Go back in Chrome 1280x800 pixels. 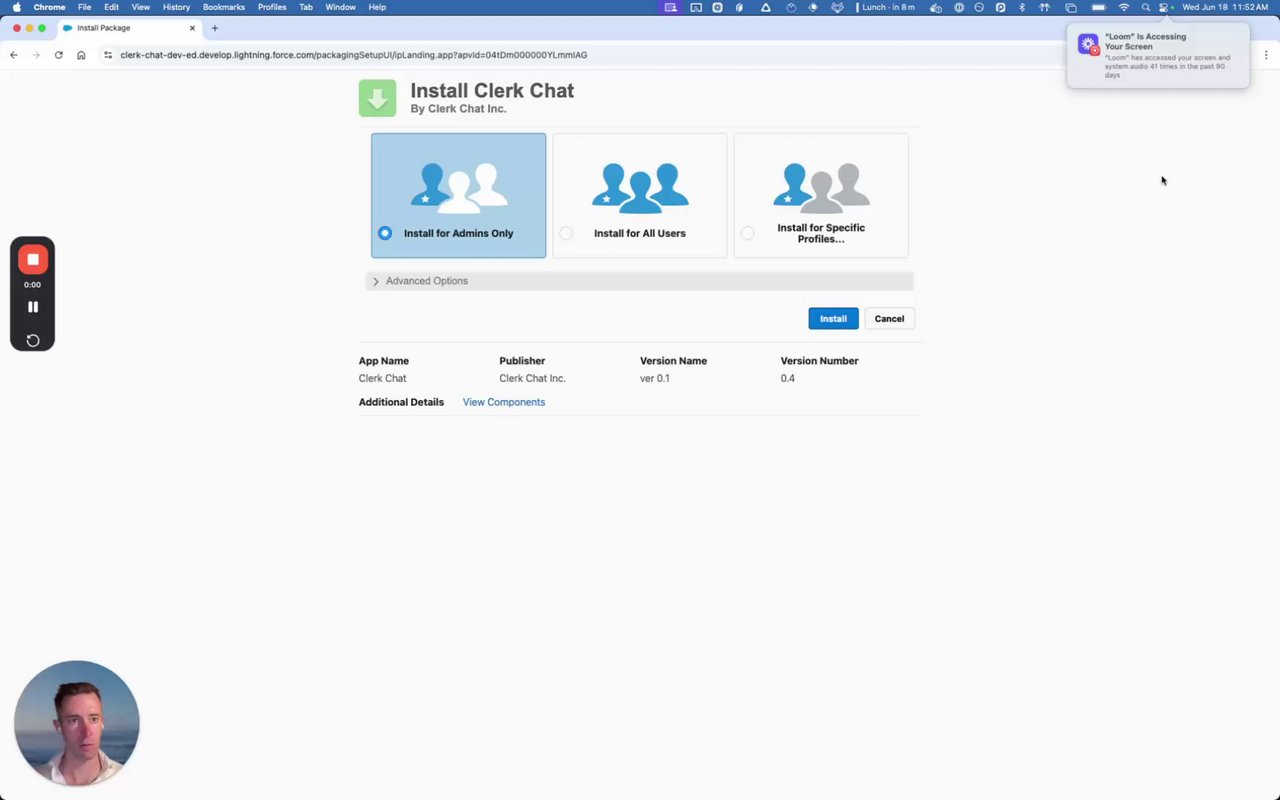pos(14,55)
